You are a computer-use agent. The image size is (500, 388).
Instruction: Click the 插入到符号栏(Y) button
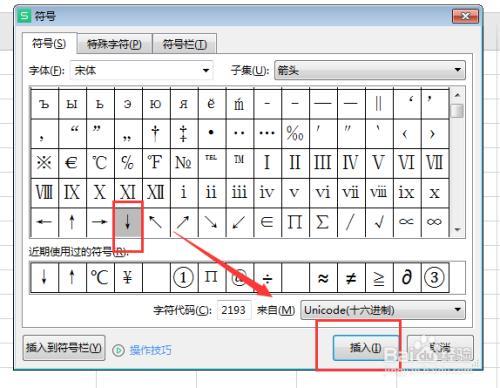click(x=64, y=348)
